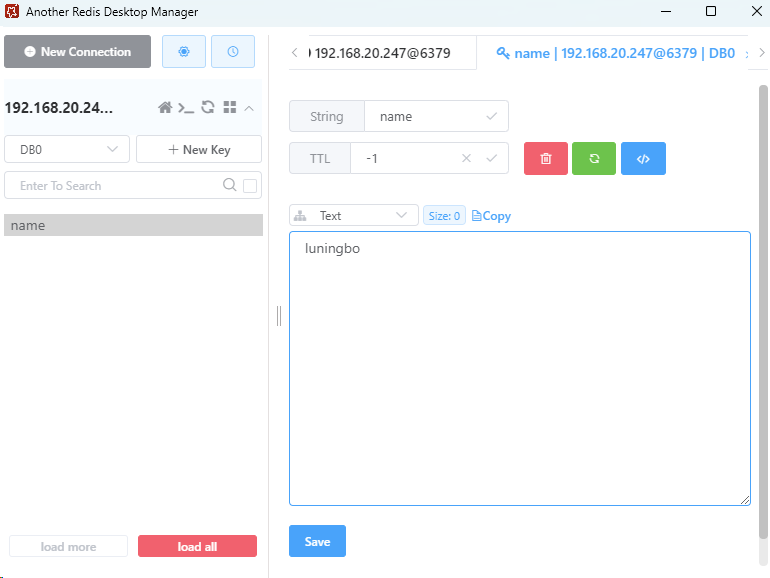Maximize the application window

click(711, 11)
